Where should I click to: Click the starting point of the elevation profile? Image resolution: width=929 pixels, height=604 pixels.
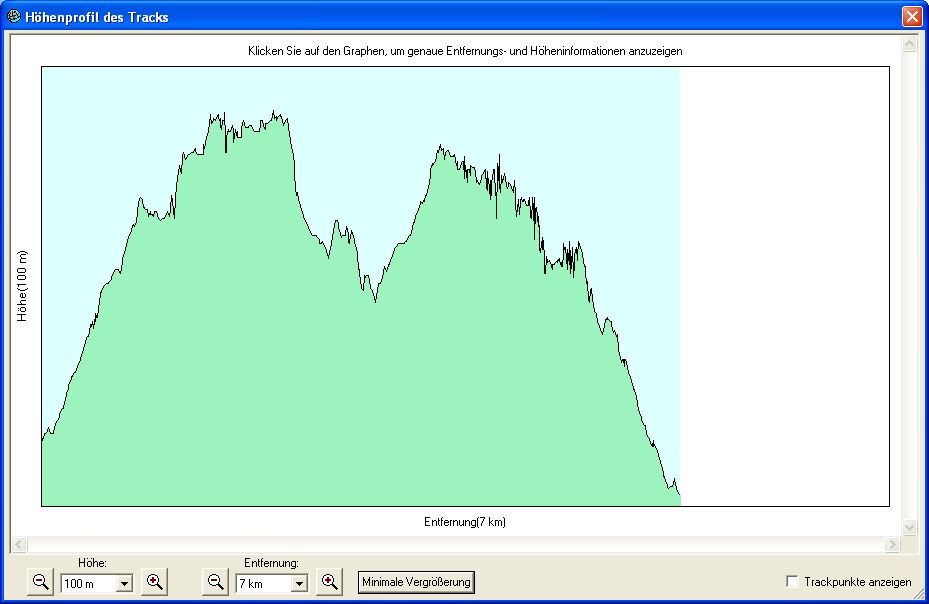coord(43,438)
